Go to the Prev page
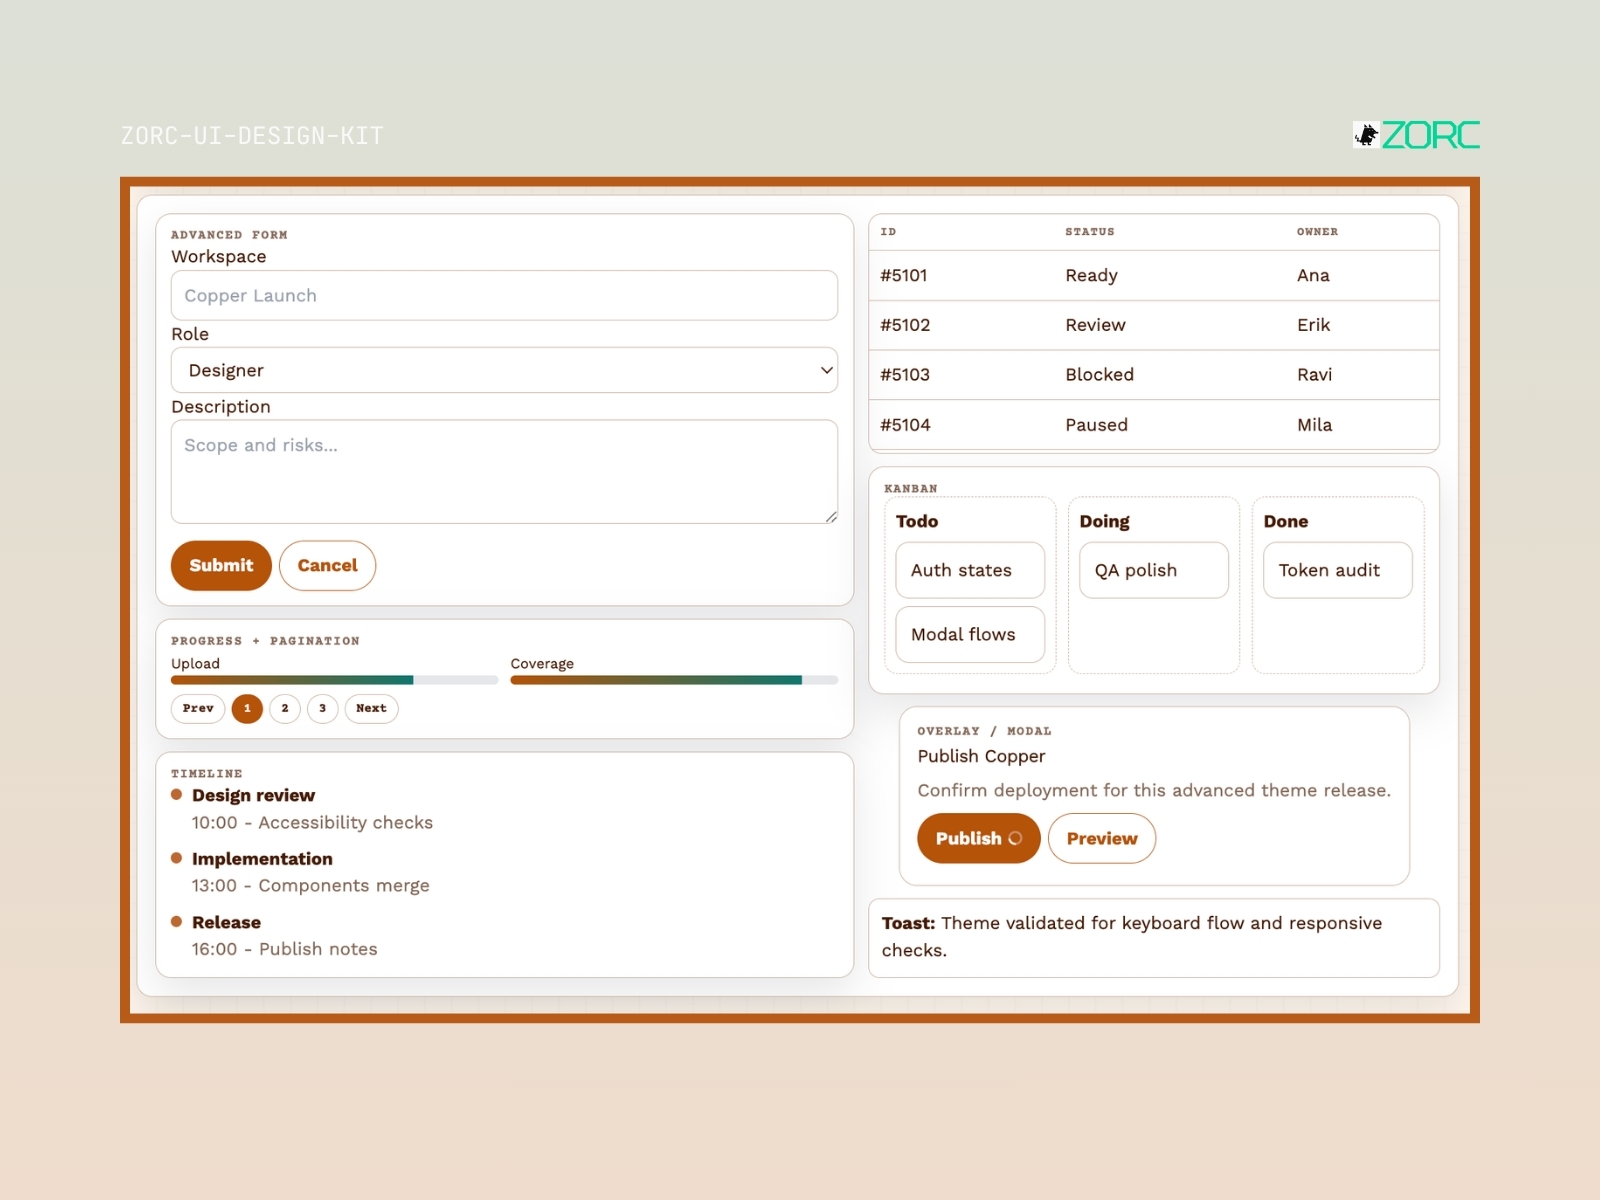1600x1200 pixels. click(198, 708)
